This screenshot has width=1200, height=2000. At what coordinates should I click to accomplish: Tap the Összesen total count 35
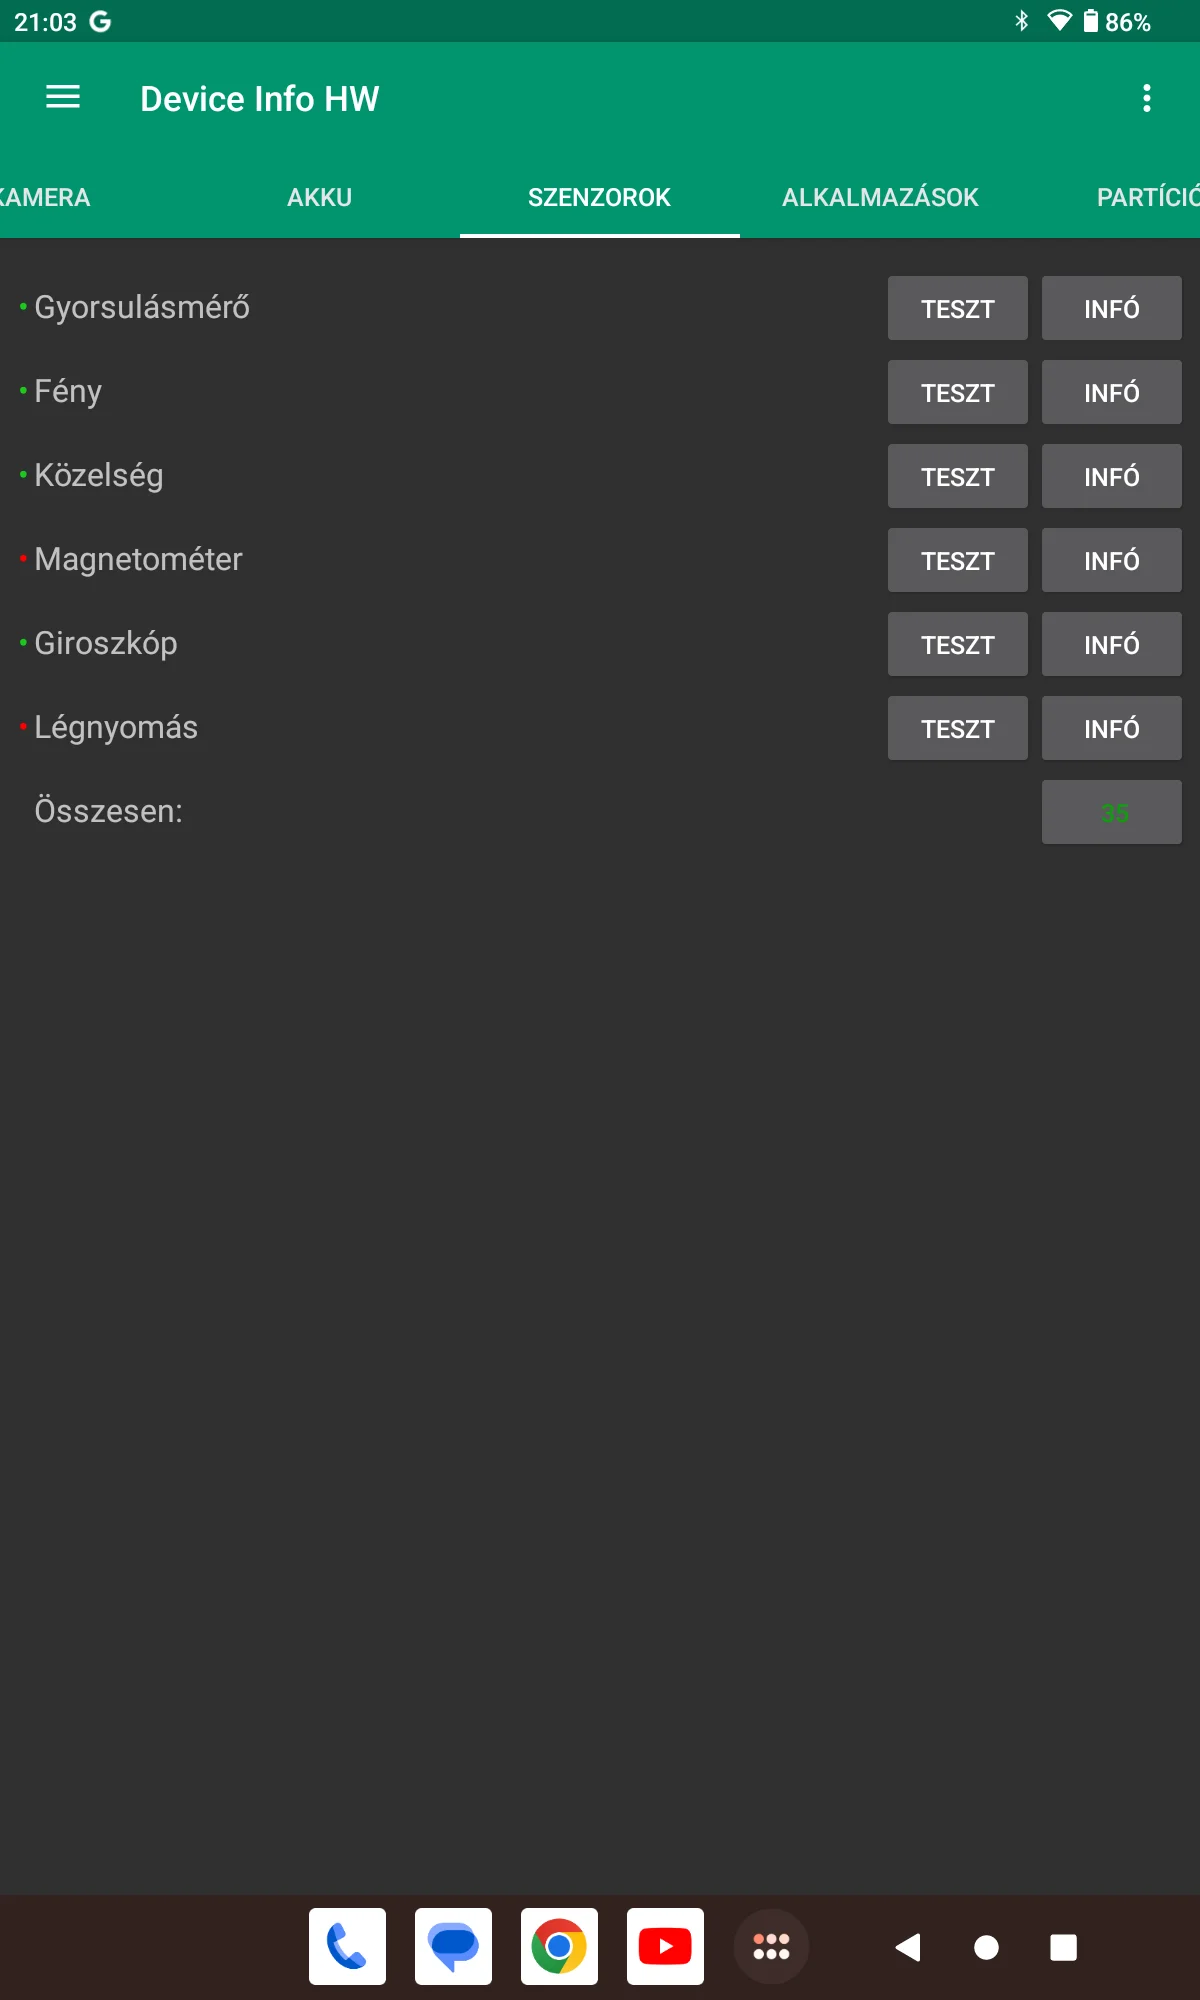click(x=1111, y=812)
